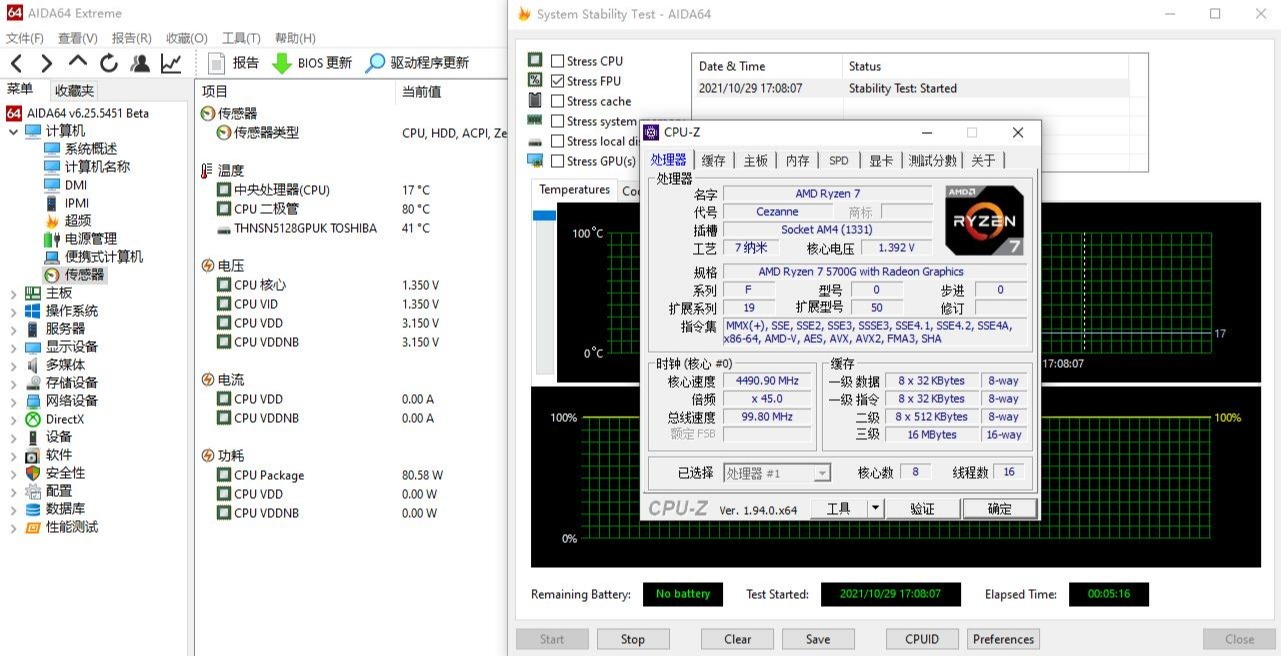1281x656 pixels.
Task: Click the Refresh icon in AIDA64 toolbar
Action: point(108,61)
